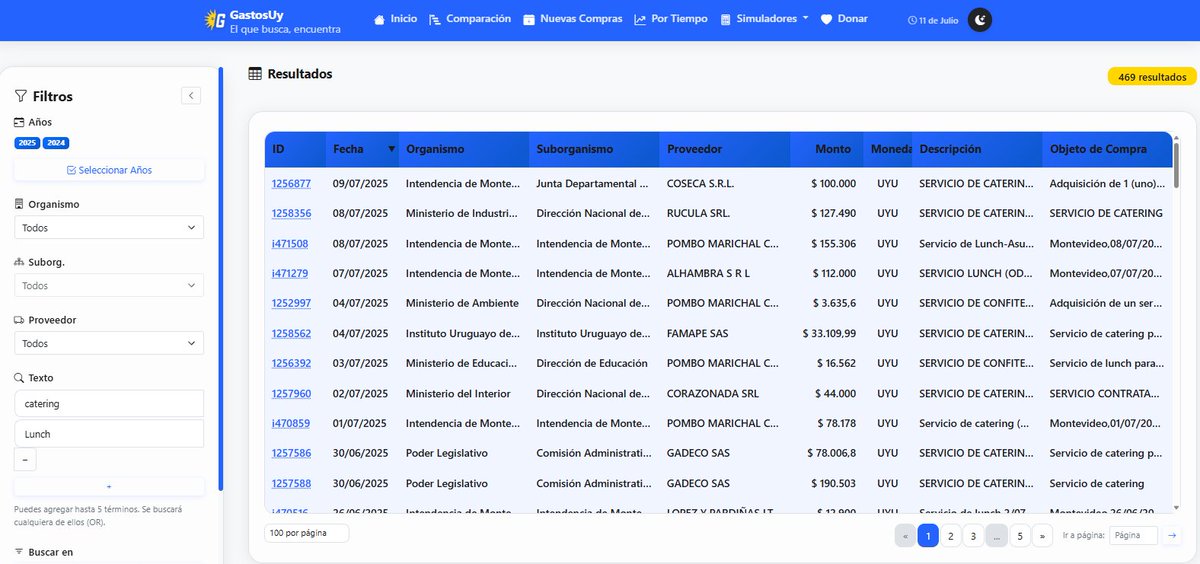Go to next page arrow
Screen dimensions: 1200x564
[1042, 535]
